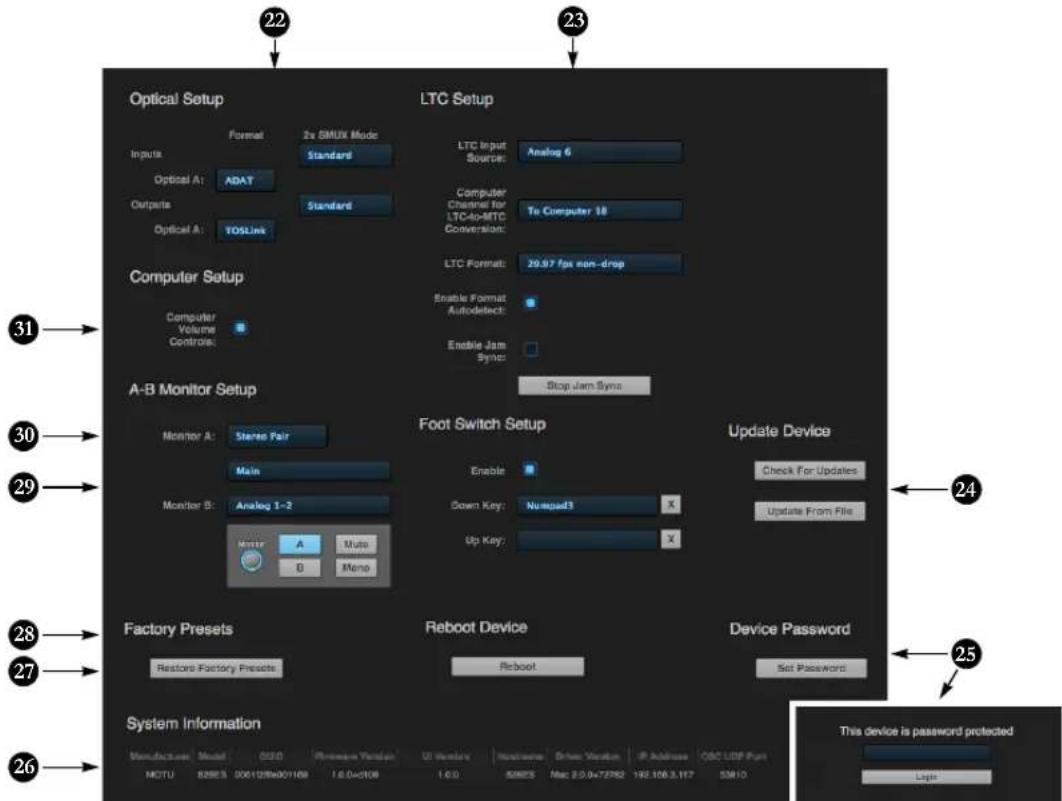The height and width of the screenshot is (801, 1062).
Task: Click the LTC Setup heading
Action: 456,99
